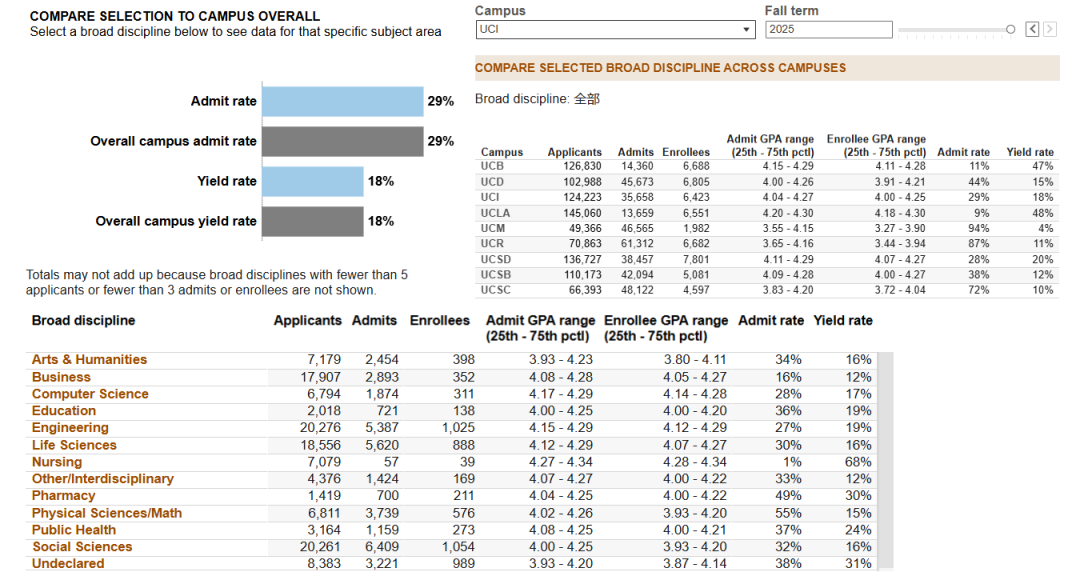This screenshot has width=1080, height=576.
Task: Choose the Computer Science discipline
Action: click(x=90, y=394)
